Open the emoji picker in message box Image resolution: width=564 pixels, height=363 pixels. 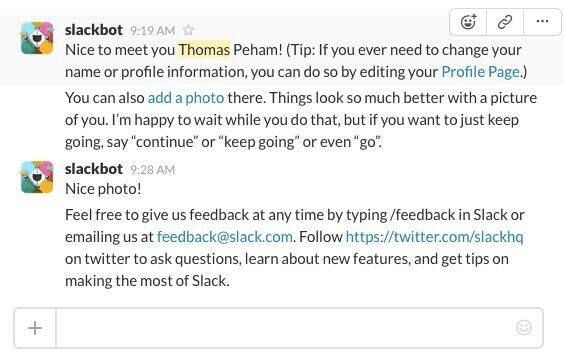point(524,328)
